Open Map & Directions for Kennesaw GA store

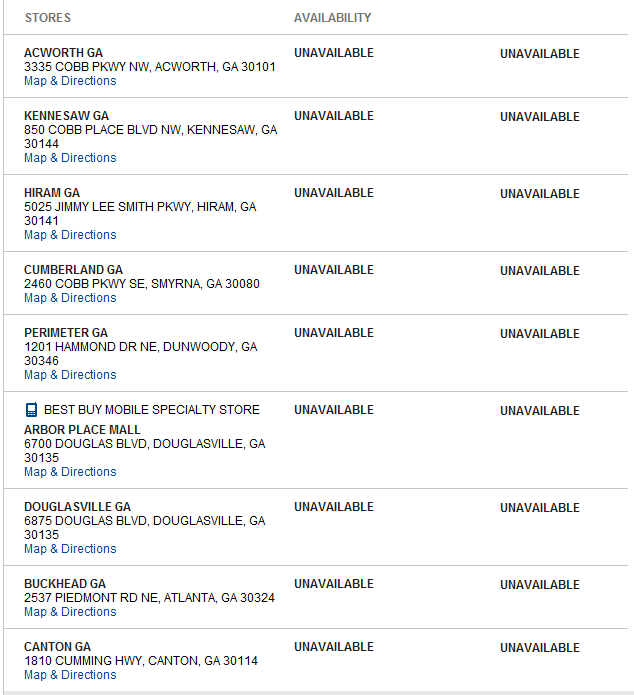coord(70,158)
